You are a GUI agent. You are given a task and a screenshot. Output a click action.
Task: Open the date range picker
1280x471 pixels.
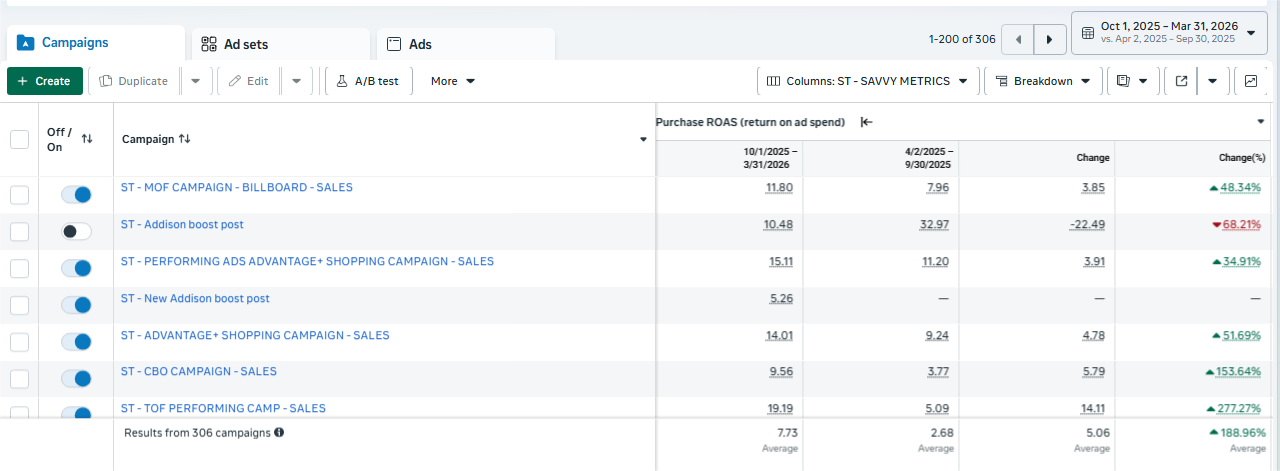coord(1169,33)
